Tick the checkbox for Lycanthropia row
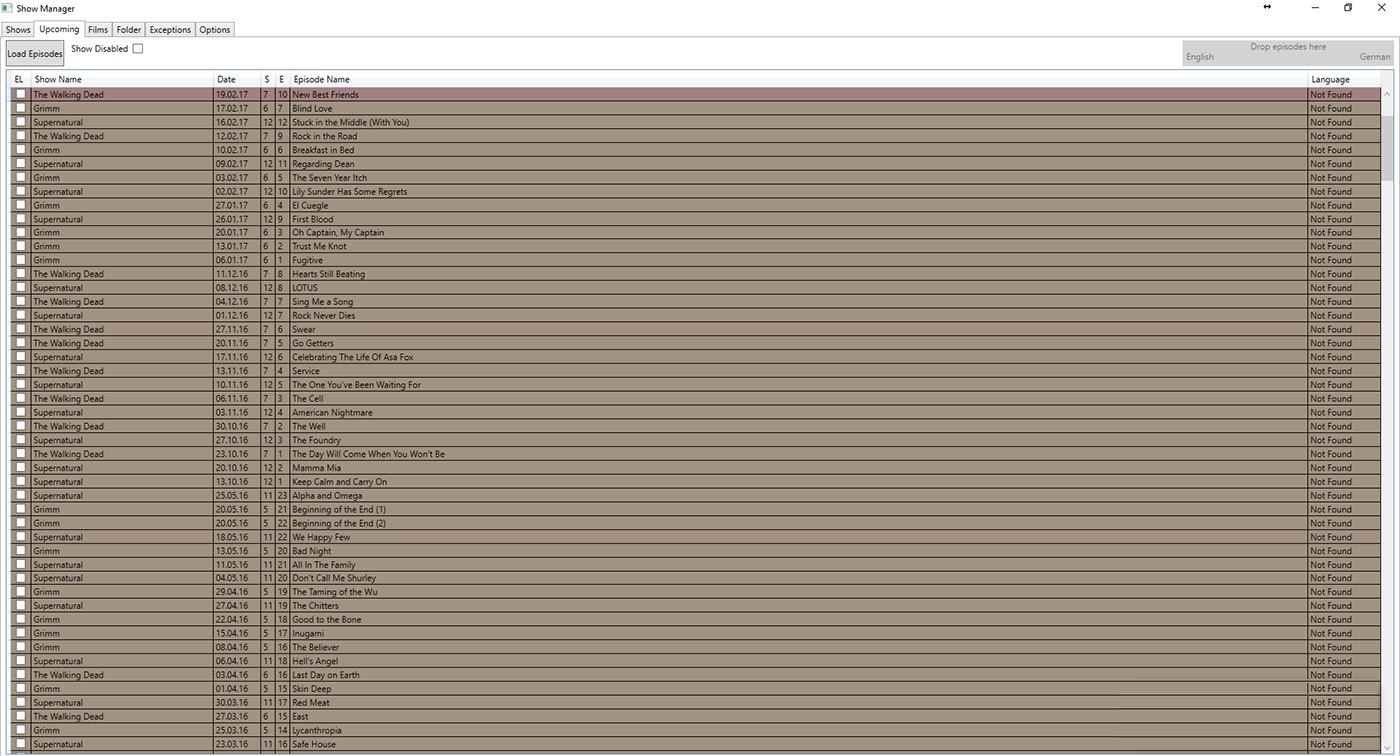Image resolution: width=1400 pixels, height=756 pixels. [20, 730]
